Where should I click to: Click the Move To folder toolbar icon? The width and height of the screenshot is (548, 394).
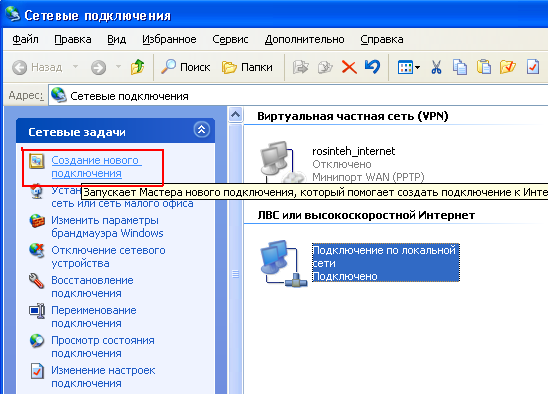[301, 67]
